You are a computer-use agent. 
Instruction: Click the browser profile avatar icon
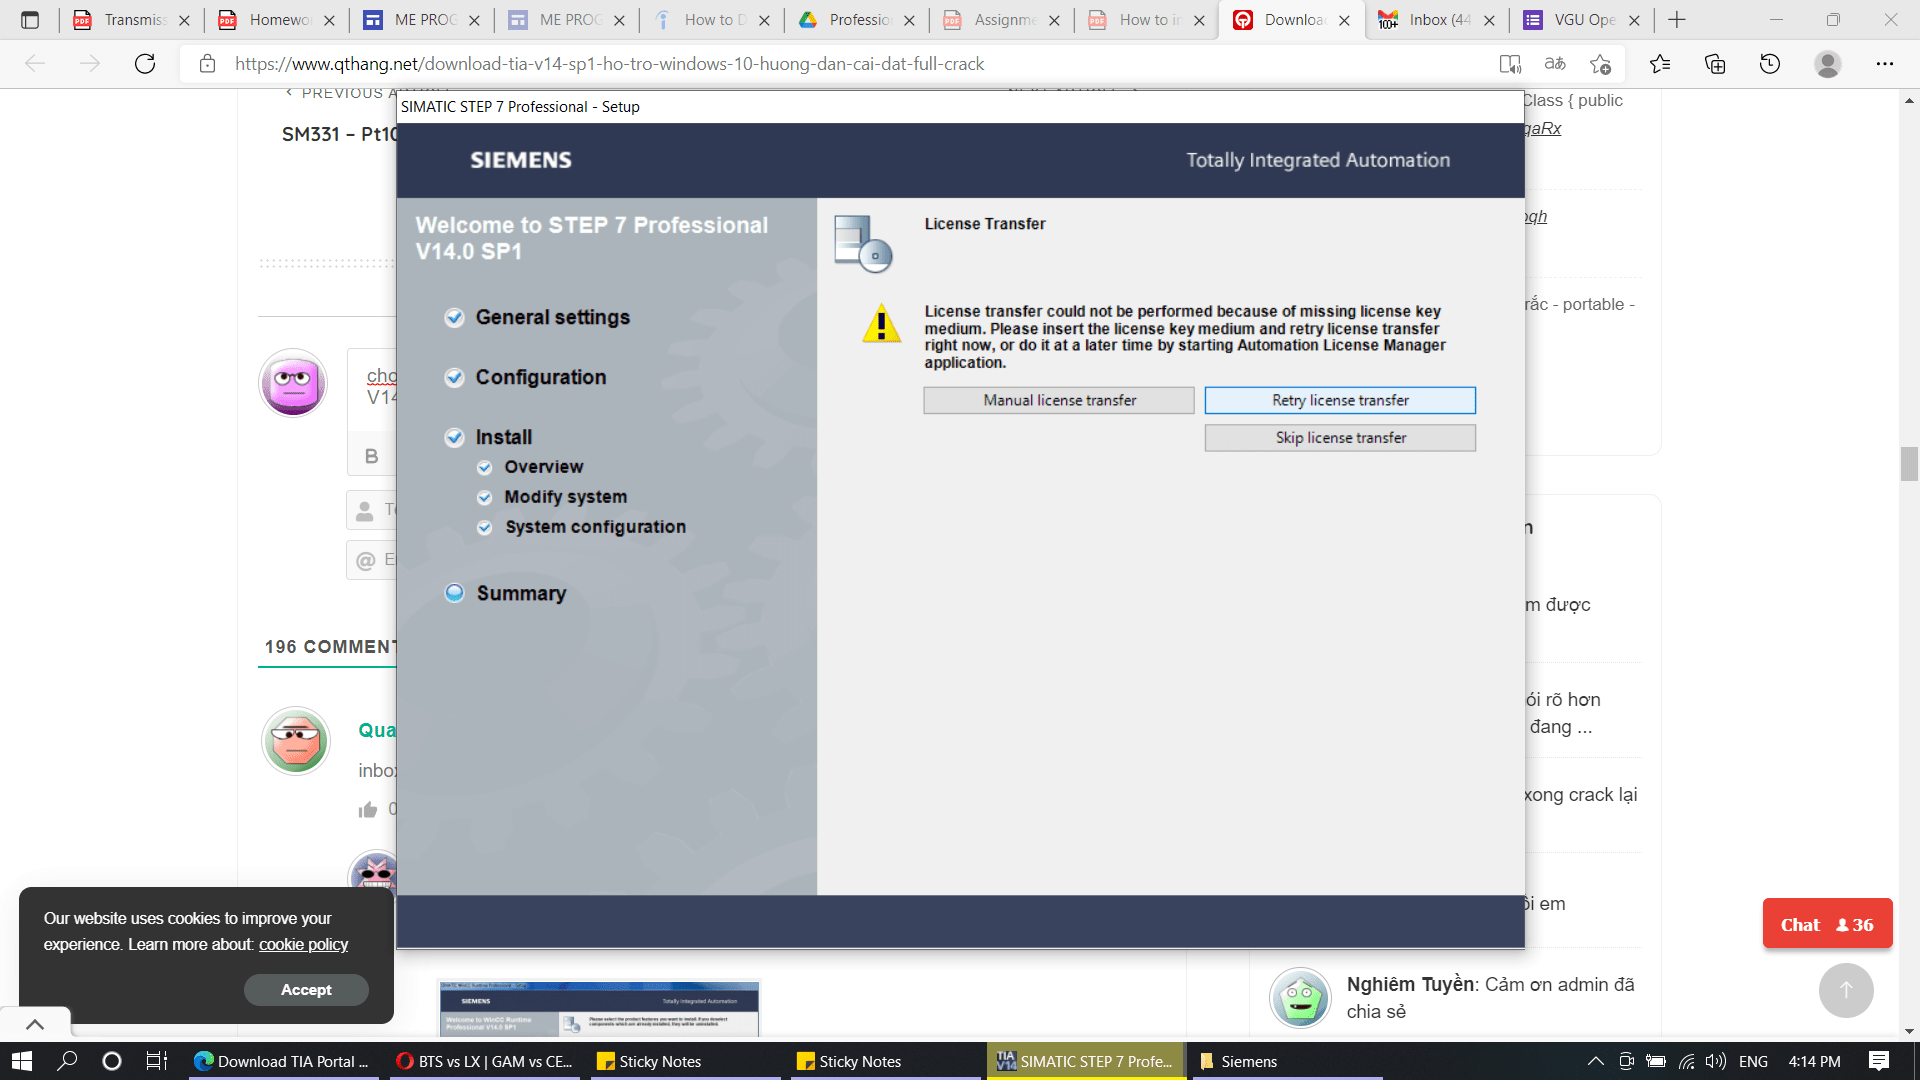click(1827, 64)
